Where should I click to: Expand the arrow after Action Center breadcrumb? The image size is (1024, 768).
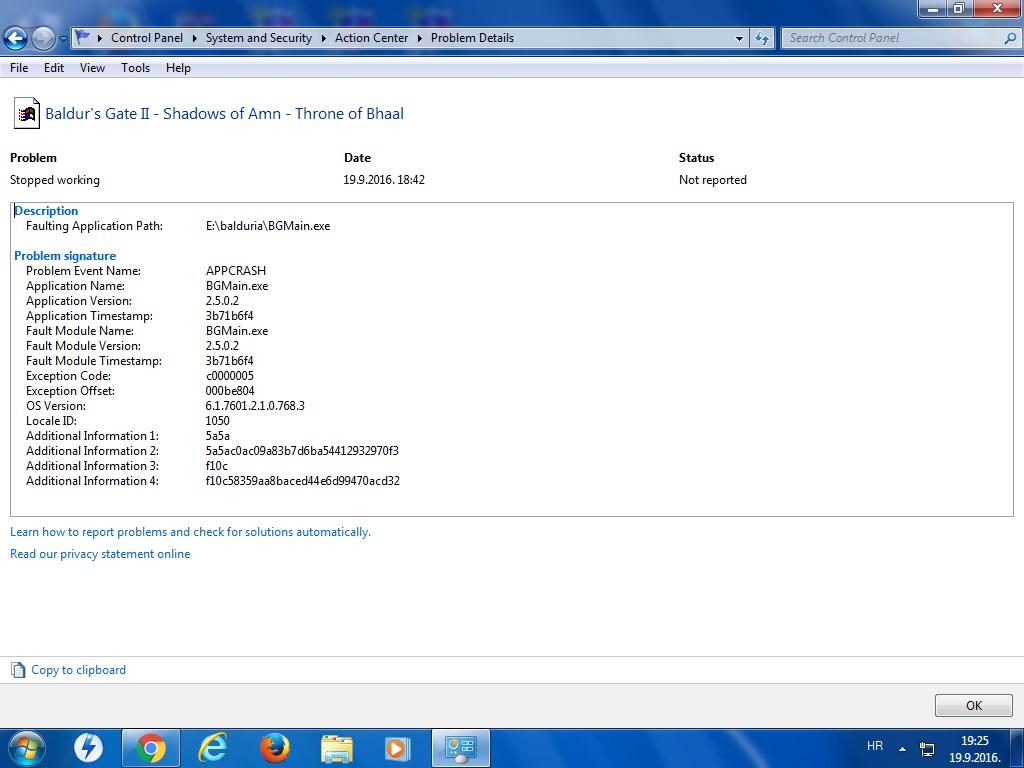(x=419, y=38)
